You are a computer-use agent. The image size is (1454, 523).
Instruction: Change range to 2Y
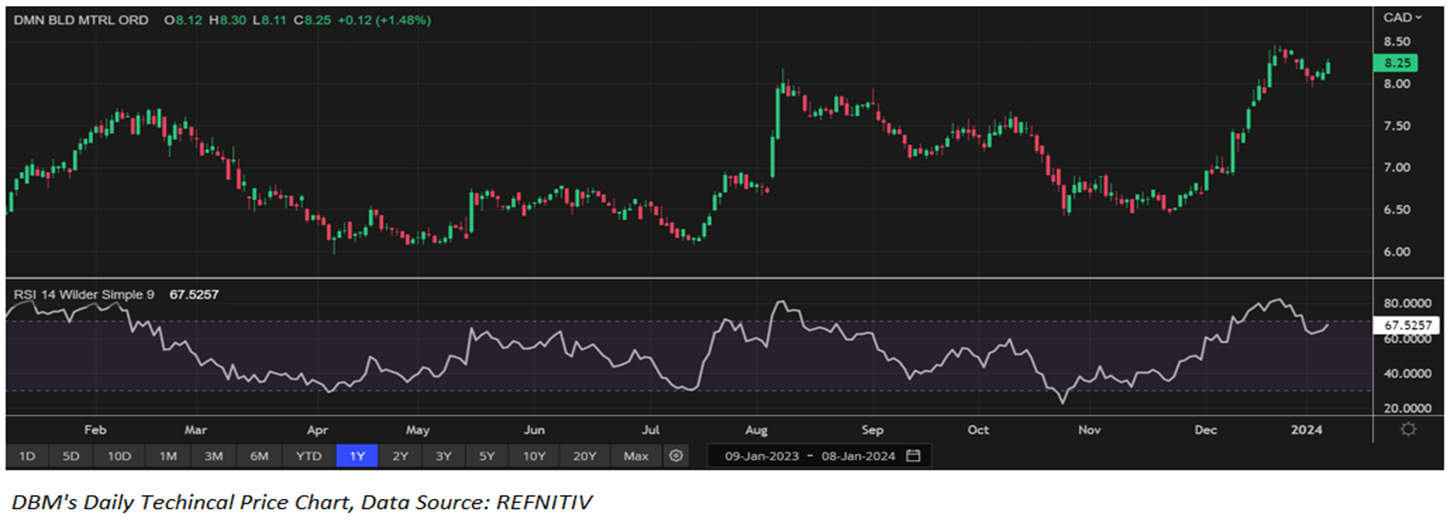tap(400, 456)
